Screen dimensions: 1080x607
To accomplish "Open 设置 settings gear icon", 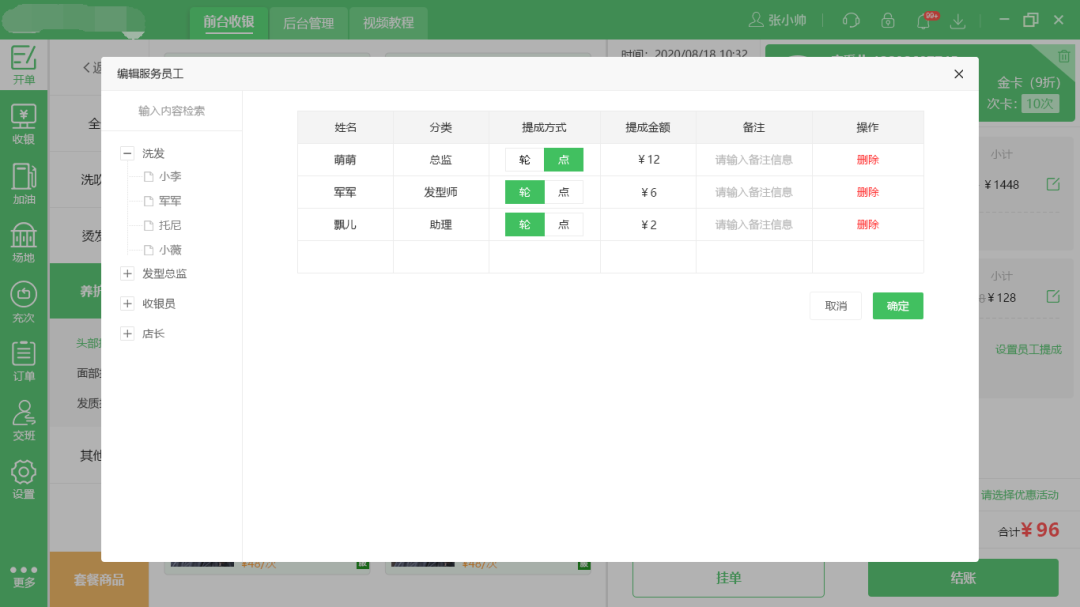I will point(23,478).
